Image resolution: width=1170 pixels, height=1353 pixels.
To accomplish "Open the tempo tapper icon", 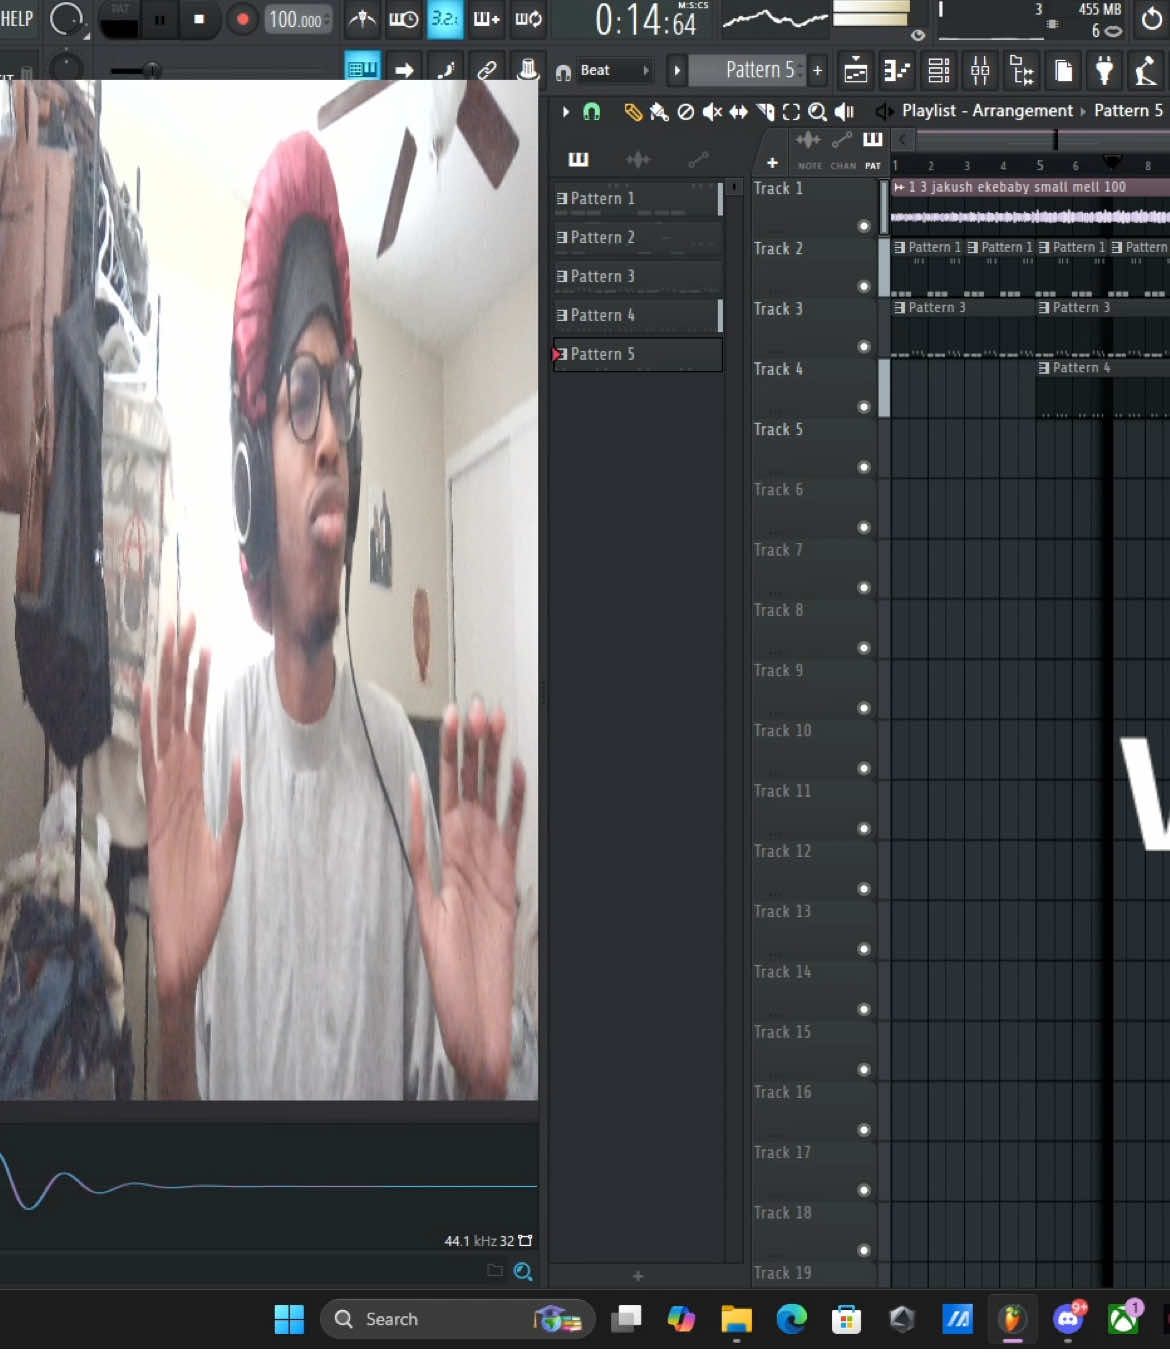I will pos(1145,70).
